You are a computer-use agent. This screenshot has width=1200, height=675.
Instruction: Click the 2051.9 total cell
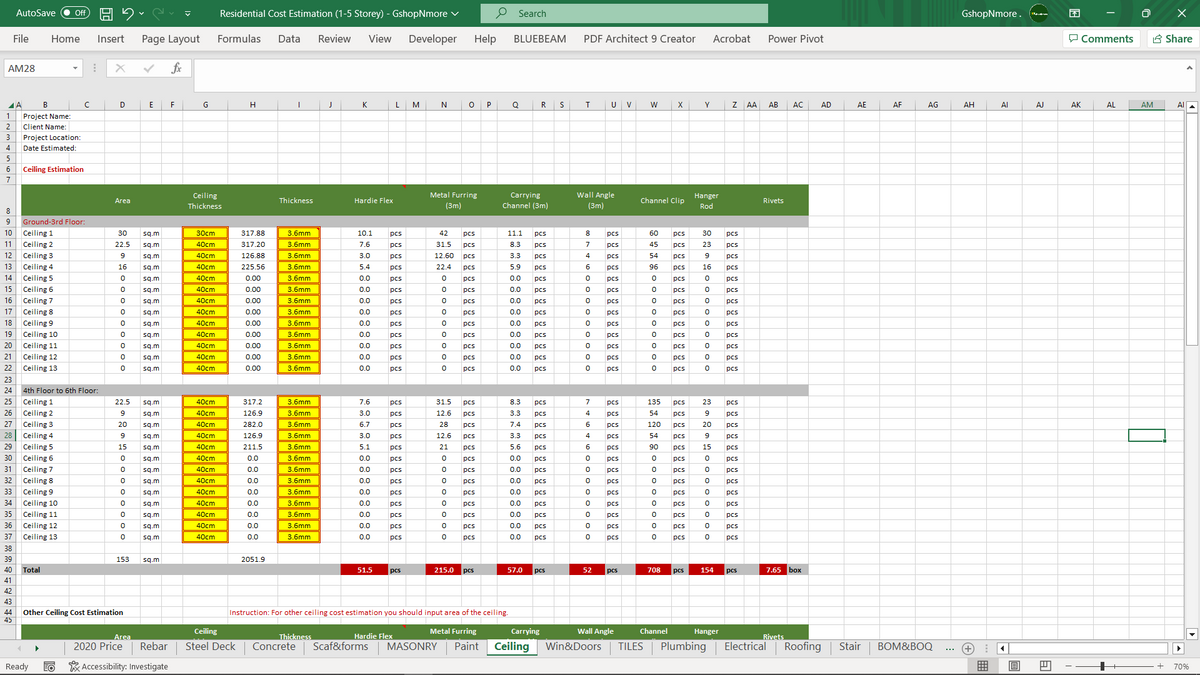click(253, 558)
